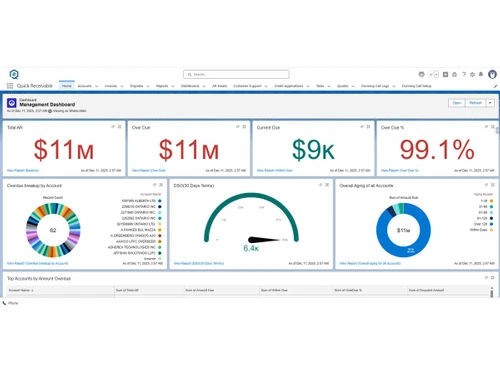Viewport: 500px width, 375px height.
Task: Expand the Total AR widget
Action: 119,127
